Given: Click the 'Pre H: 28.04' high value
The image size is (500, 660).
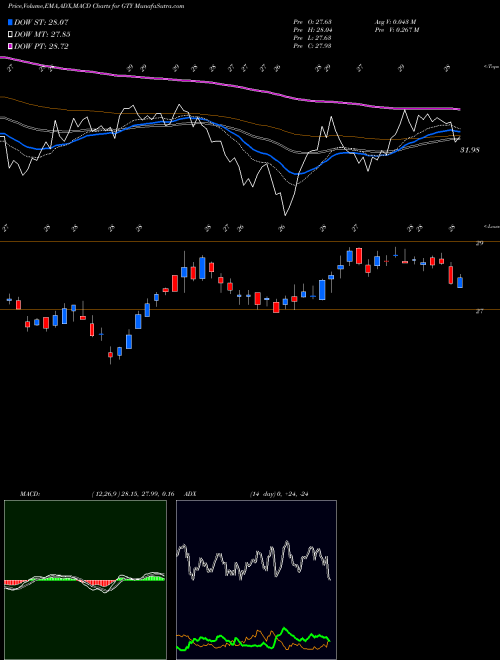Looking at the screenshot, I should tap(313, 30).
